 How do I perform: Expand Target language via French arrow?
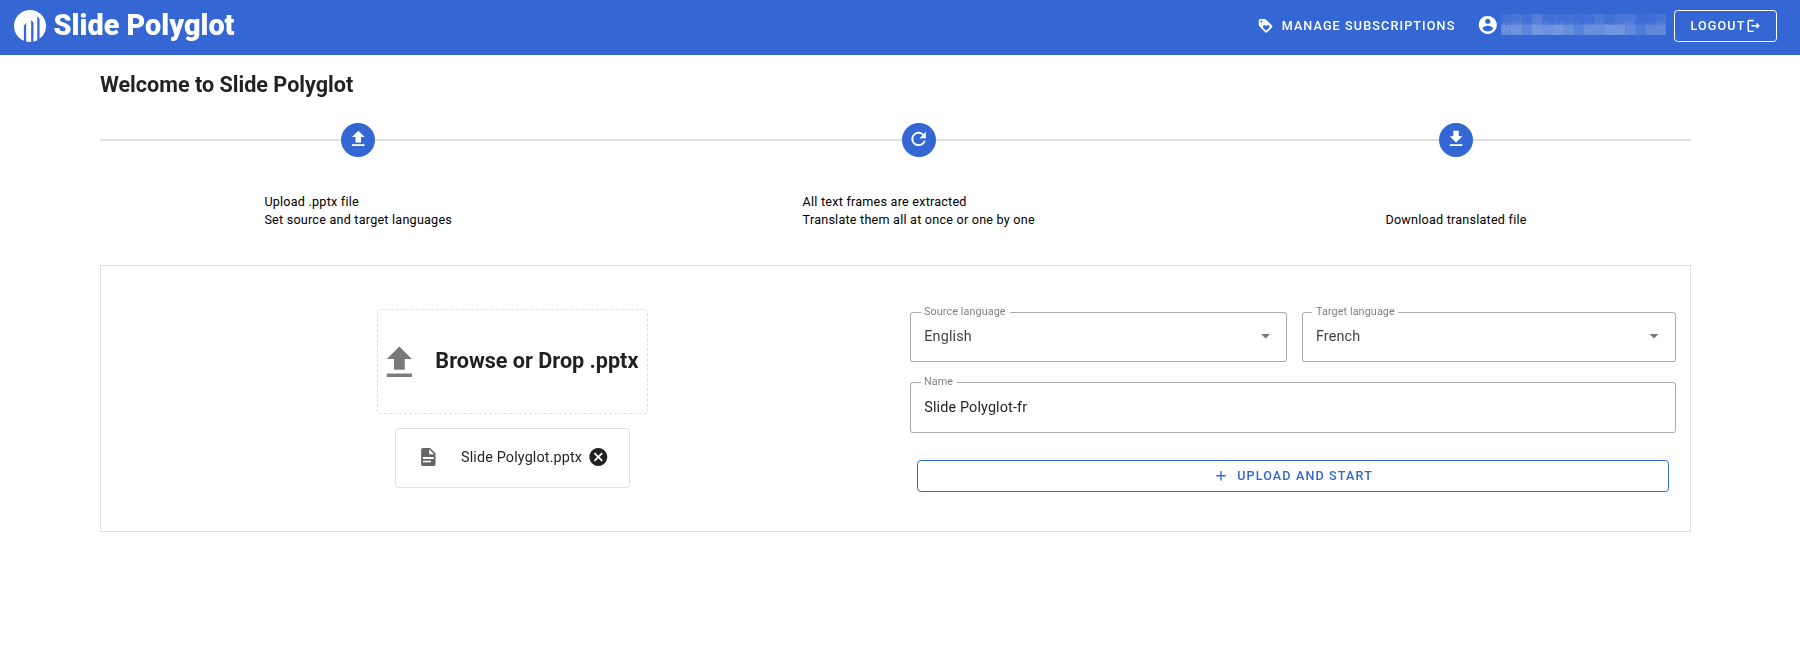1654,337
